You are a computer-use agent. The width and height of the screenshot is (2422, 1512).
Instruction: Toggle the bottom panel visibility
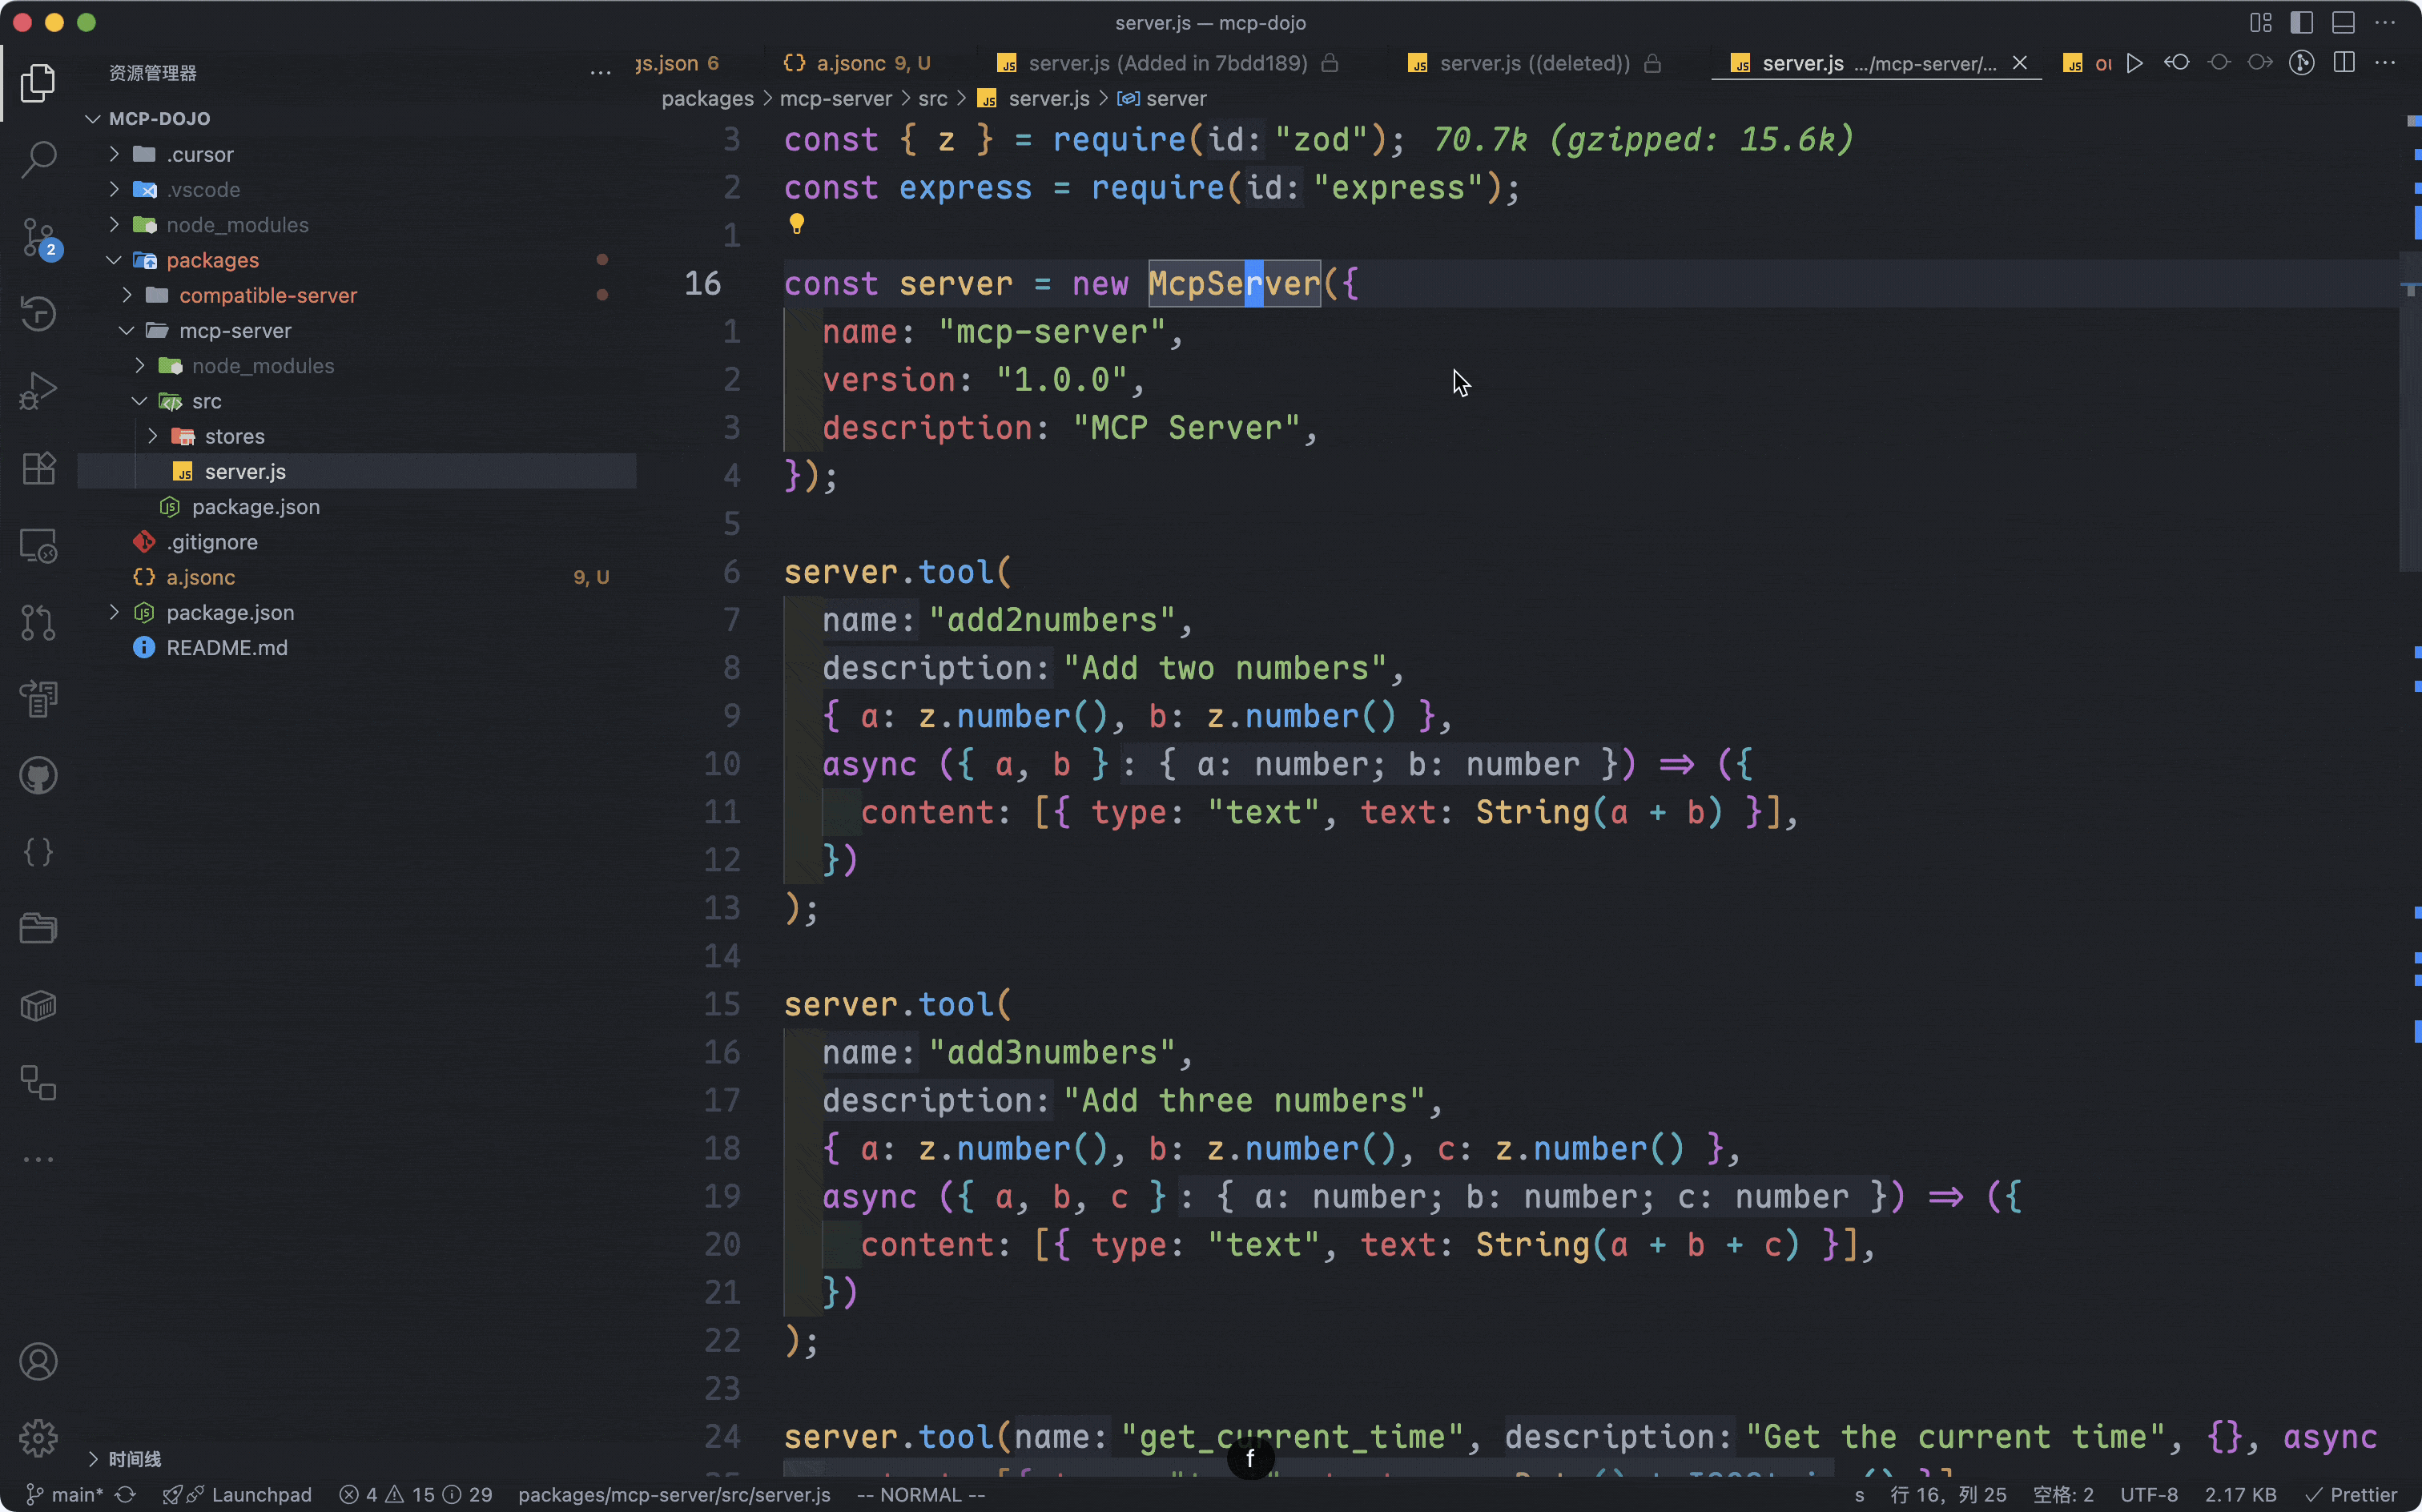click(2343, 22)
